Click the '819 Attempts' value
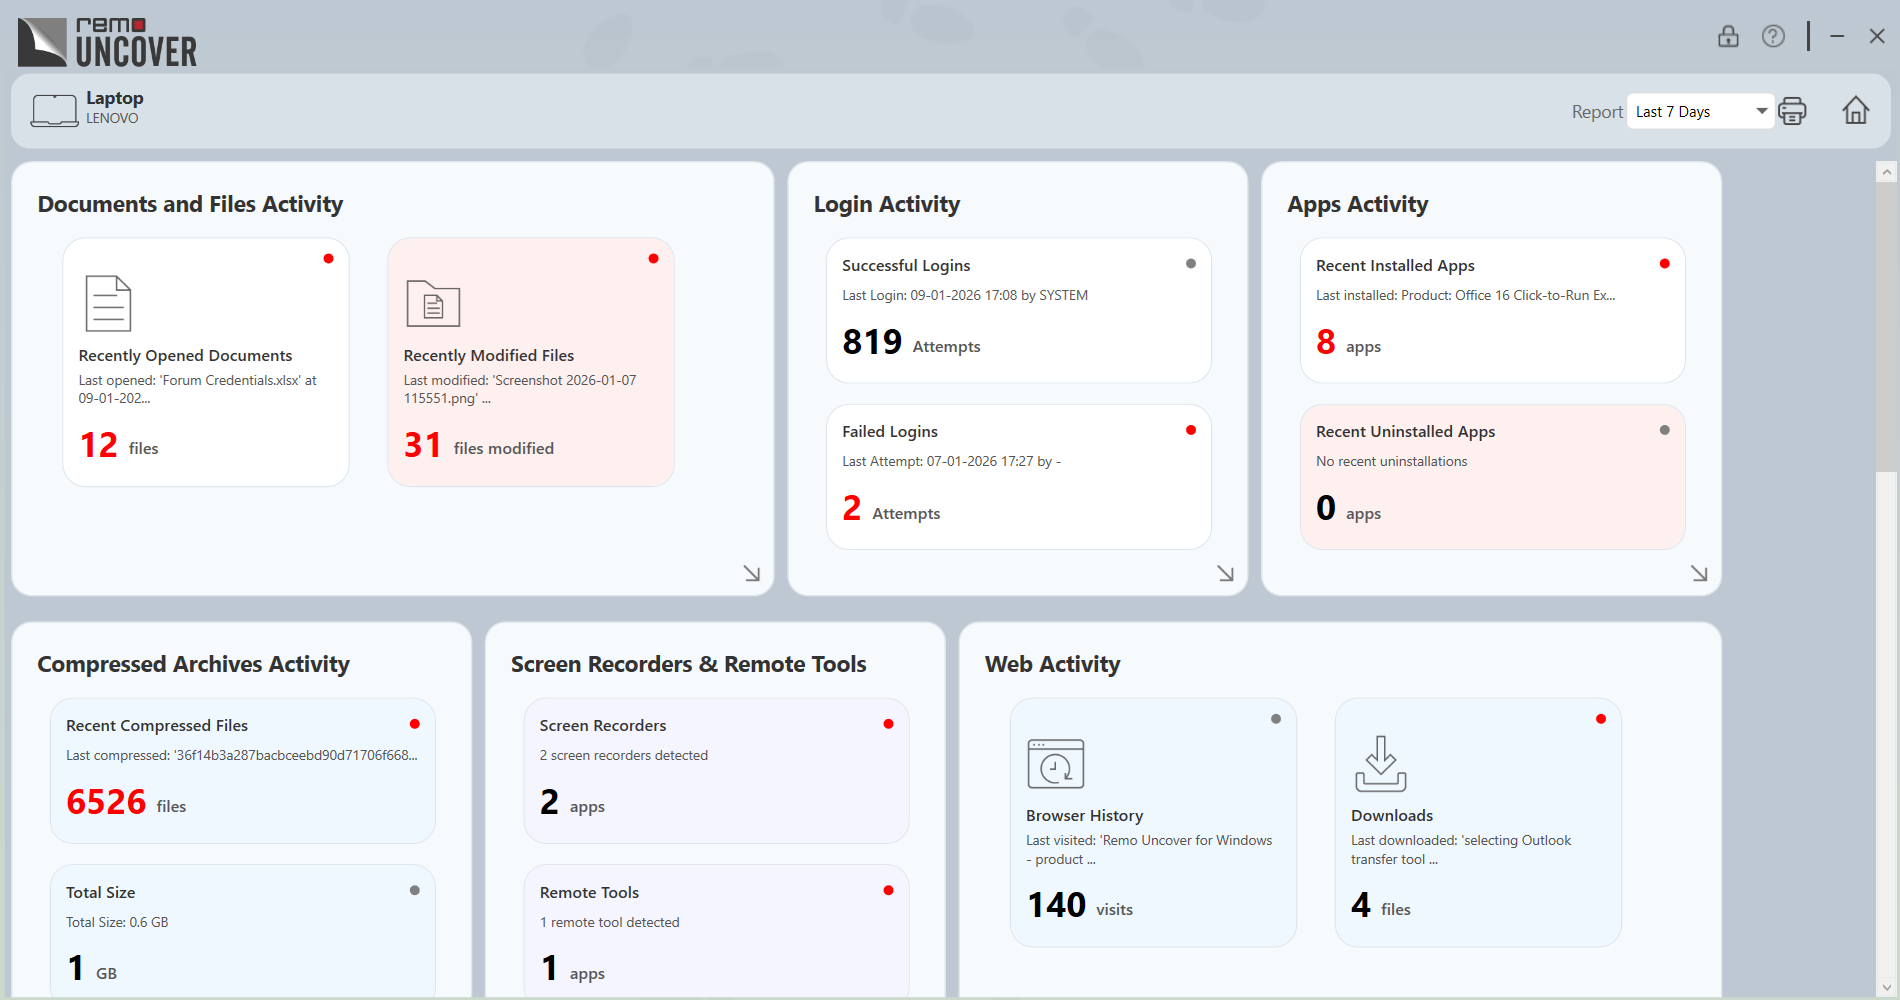 point(911,342)
